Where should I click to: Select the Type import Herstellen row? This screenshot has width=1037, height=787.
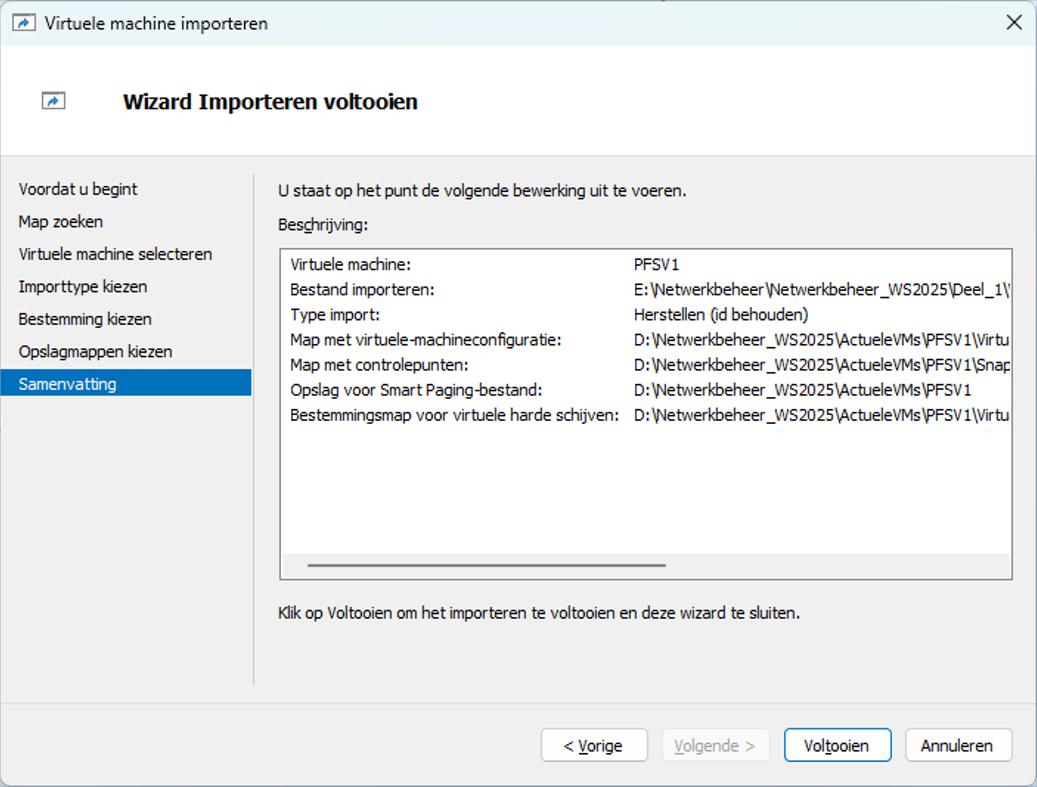645,315
